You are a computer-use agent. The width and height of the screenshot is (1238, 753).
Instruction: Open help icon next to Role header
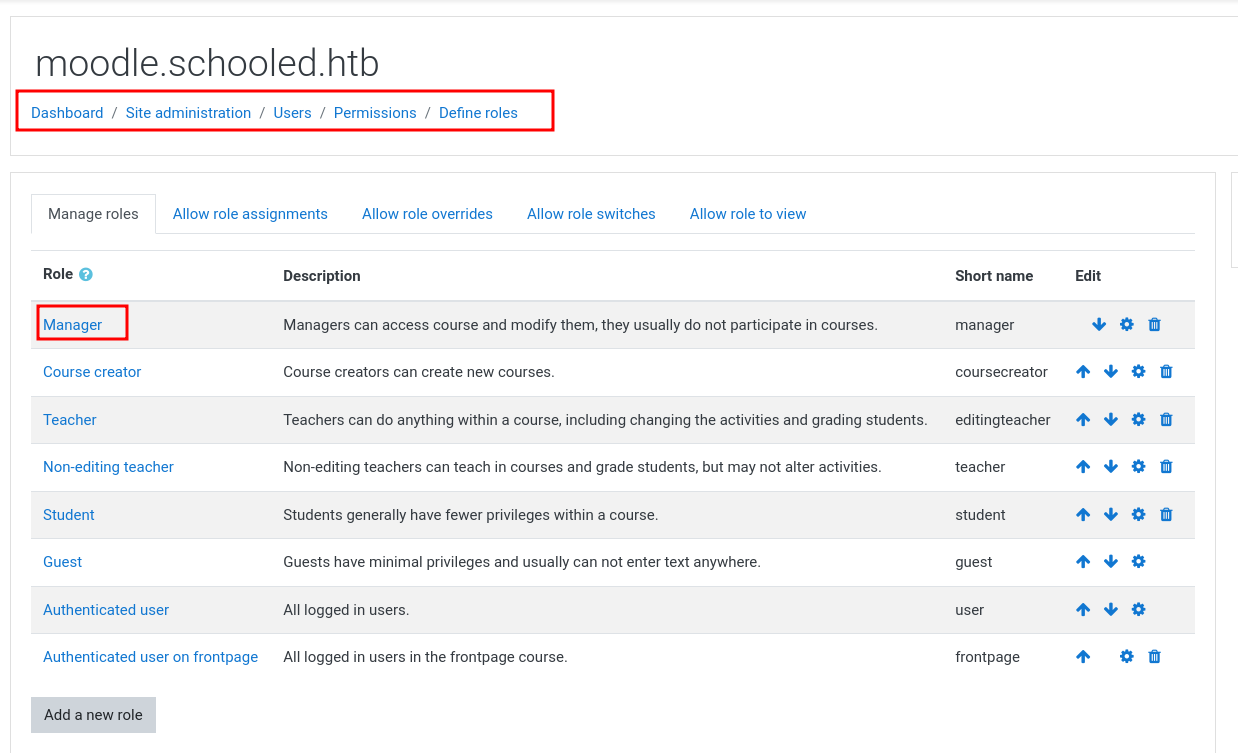86,274
